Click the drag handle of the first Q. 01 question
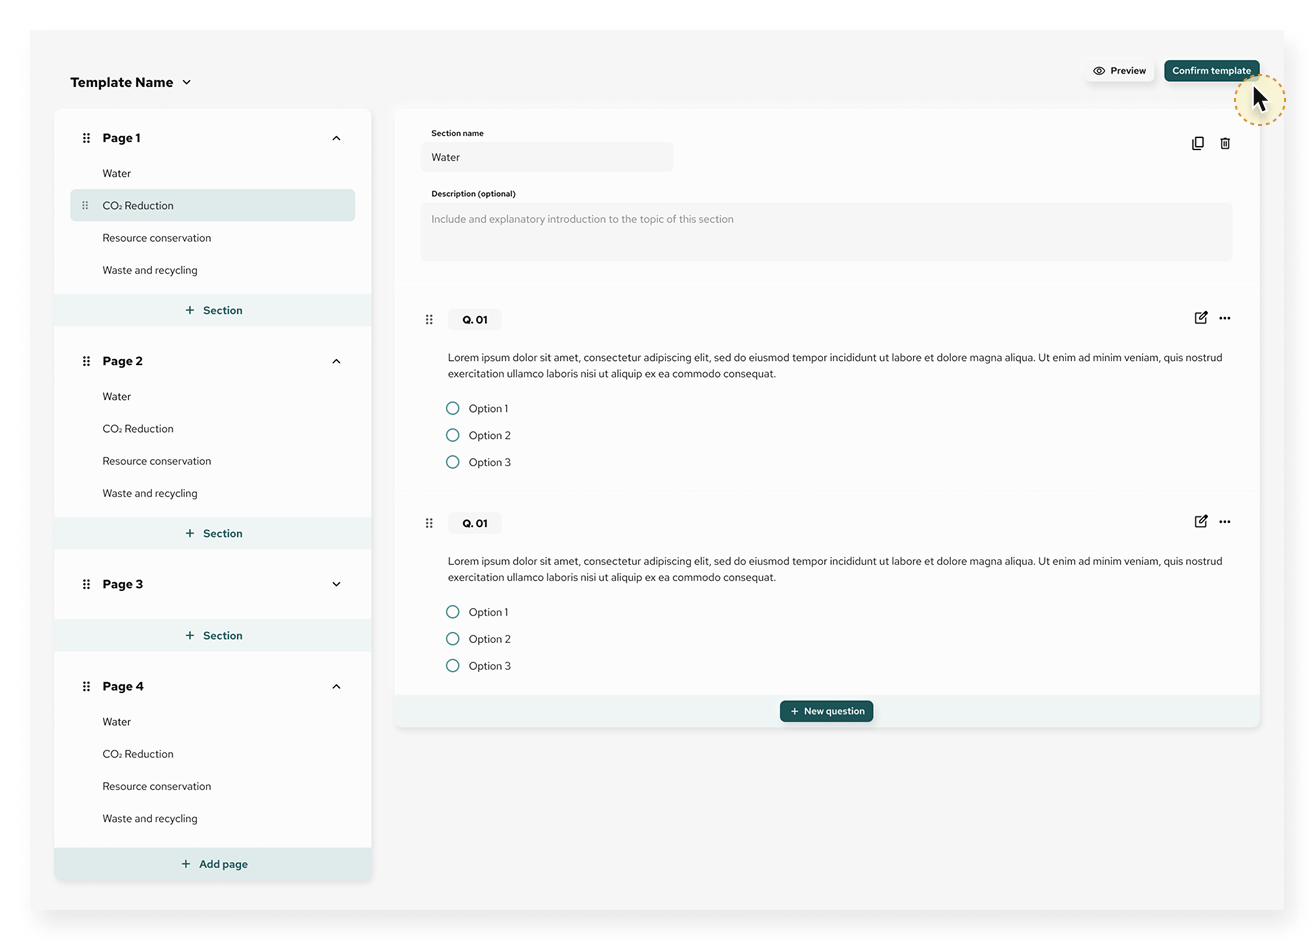Viewport: 1316px width, 948px height. pyautogui.click(x=429, y=320)
